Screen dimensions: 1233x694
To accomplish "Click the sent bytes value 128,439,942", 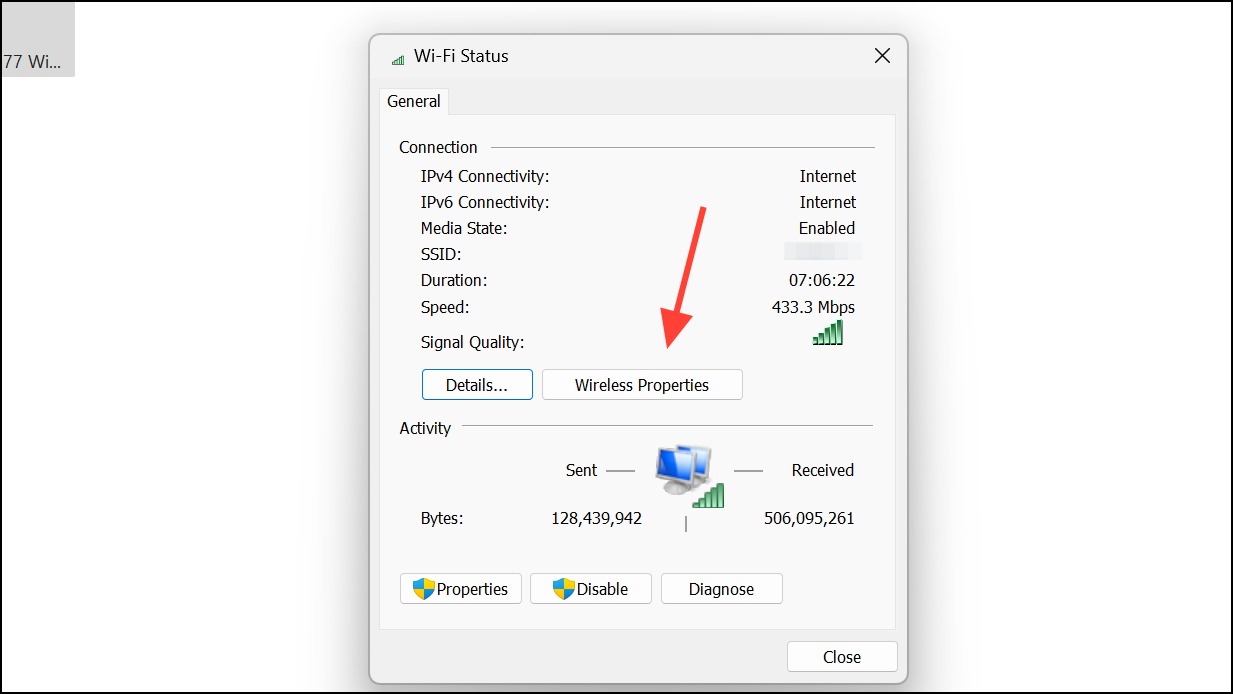I will (597, 519).
